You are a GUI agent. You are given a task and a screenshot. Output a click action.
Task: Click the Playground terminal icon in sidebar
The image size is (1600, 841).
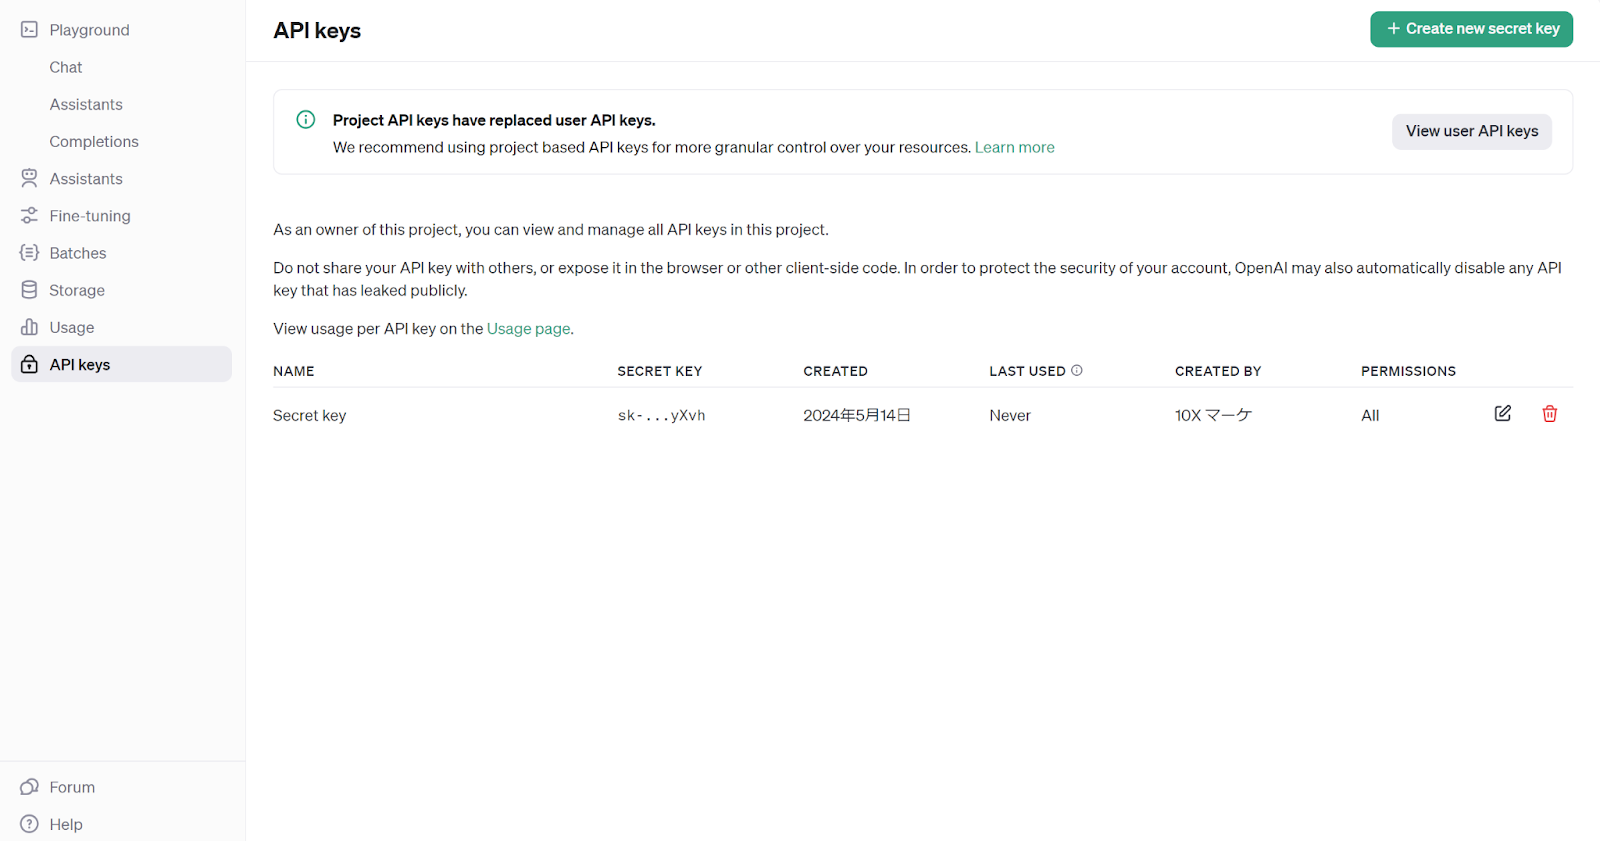point(30,30)
